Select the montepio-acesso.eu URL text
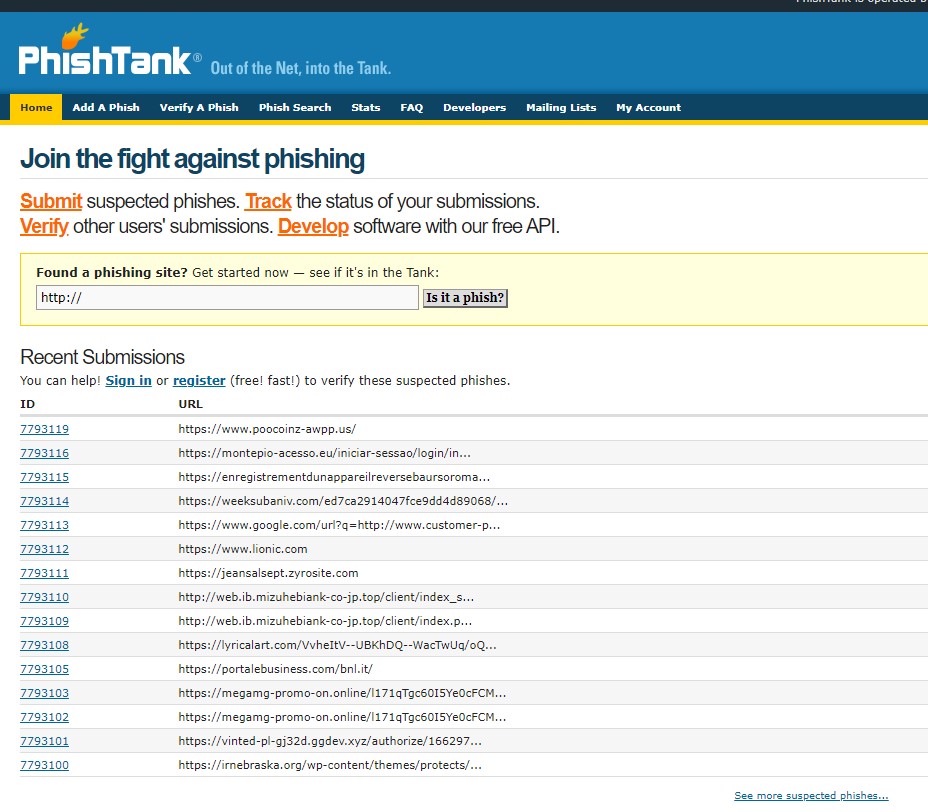 [x=324, y=453]
